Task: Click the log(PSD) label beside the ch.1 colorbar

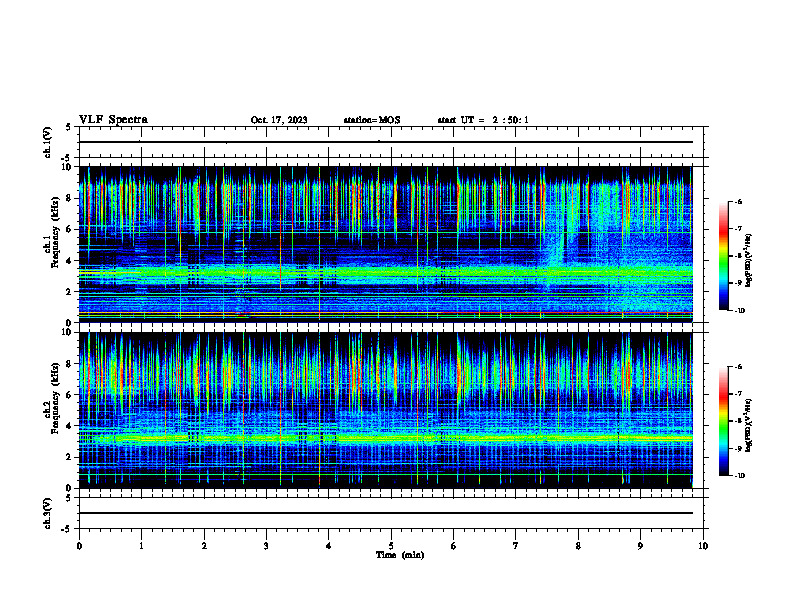Action: 749,261
